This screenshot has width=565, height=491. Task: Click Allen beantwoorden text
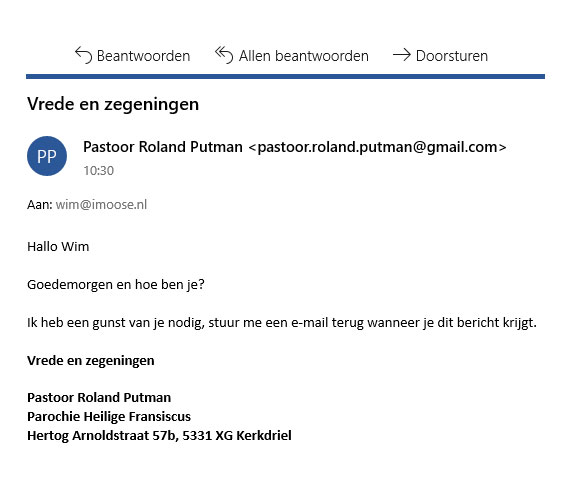pyautogui.click(x=304, y=56)
